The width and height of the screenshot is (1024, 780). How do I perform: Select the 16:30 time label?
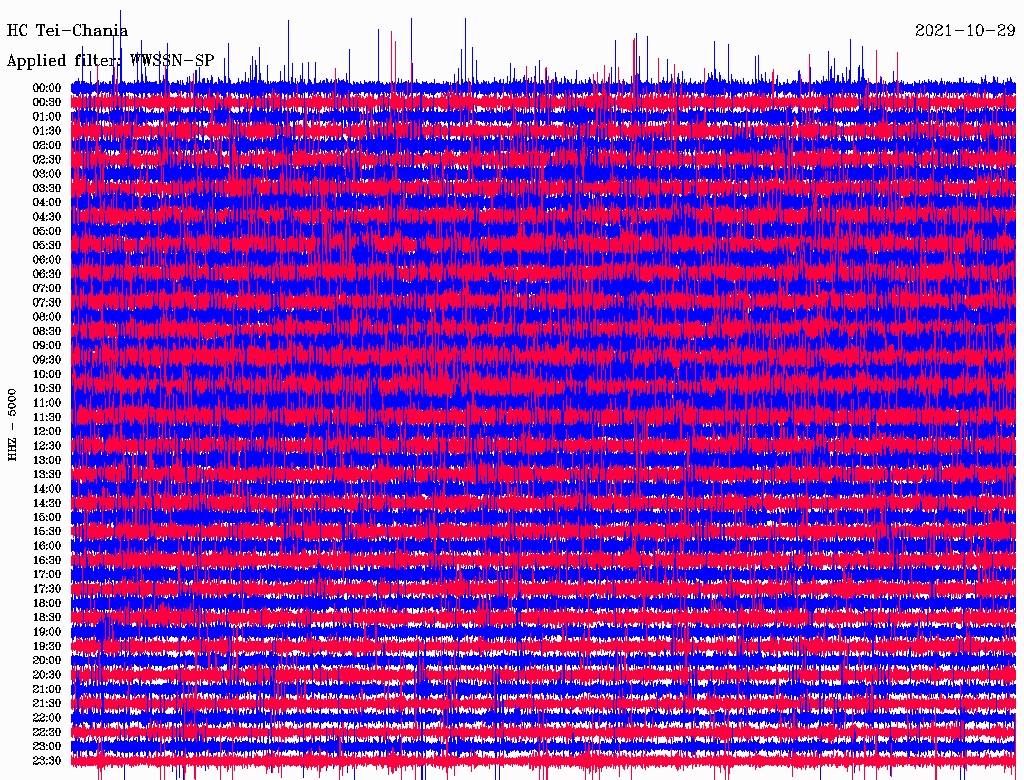click(47, 561)
